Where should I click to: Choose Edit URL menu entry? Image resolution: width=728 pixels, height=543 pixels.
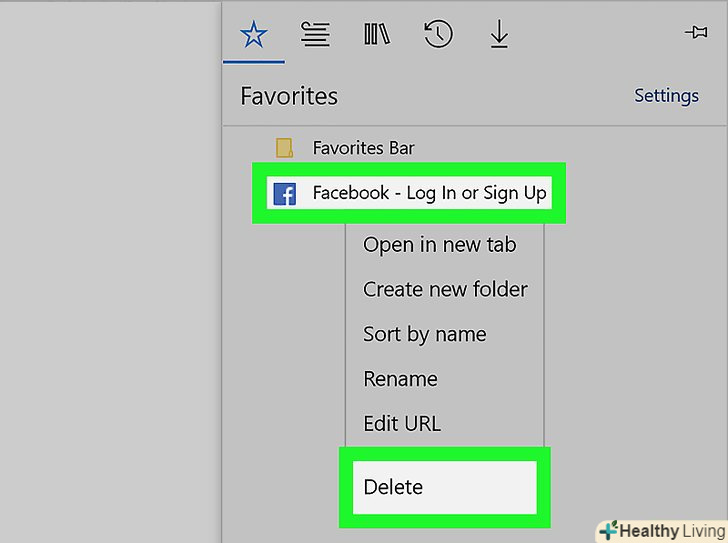pyautogui.click(x=401, y=423)
